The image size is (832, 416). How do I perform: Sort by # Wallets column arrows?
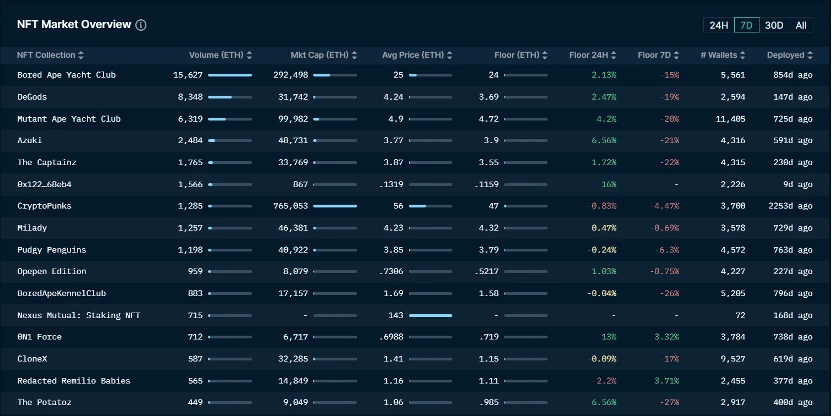click(742, 55)
